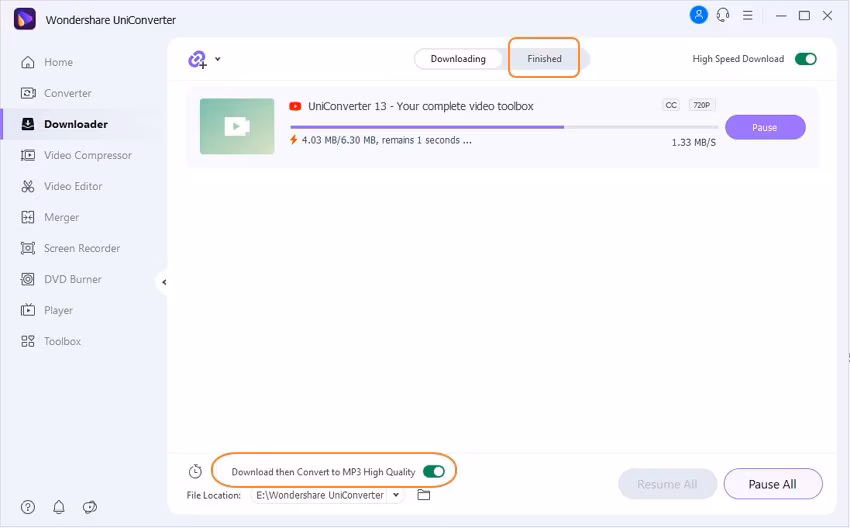Click the Home house icon
Viewport: 850px width, 528px height.
click(x=28, y=62)
